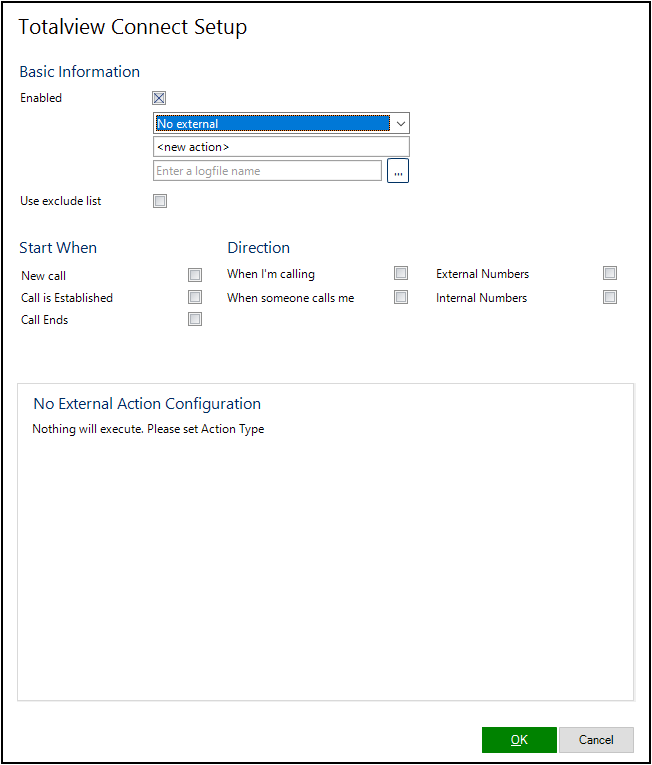Uncheck the Enabled checkbox
Image resolution: width=652 pixels, height=765 pixels.
coord(159,98)
